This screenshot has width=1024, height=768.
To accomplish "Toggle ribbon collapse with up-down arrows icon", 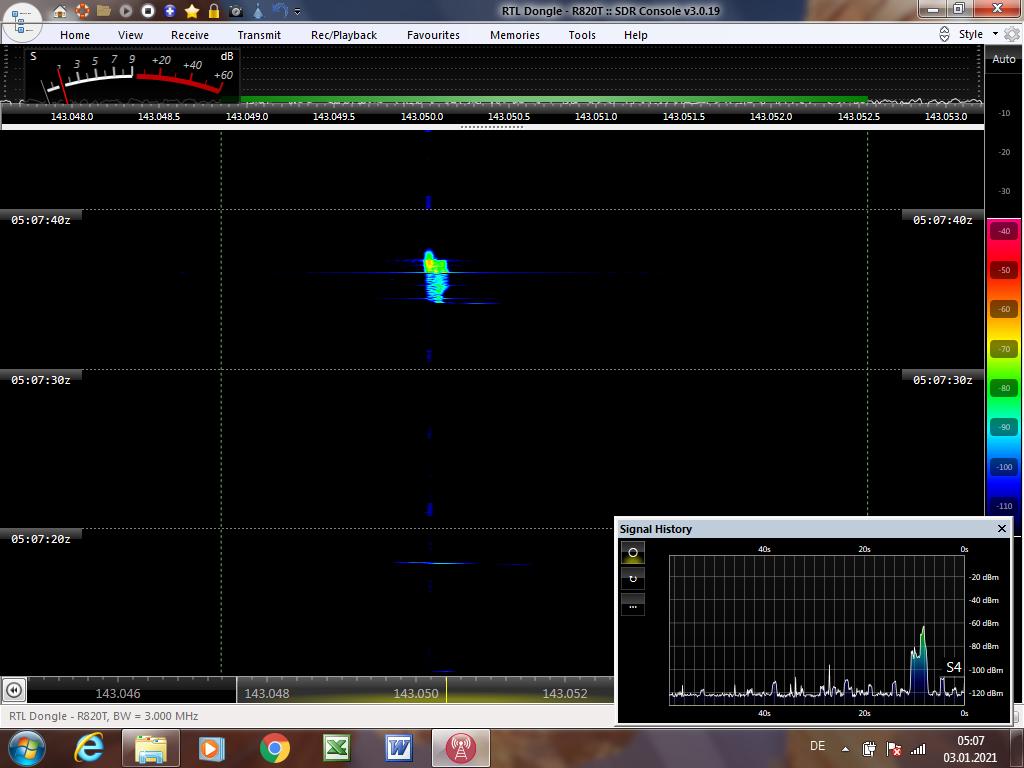I will click(944, 35).
